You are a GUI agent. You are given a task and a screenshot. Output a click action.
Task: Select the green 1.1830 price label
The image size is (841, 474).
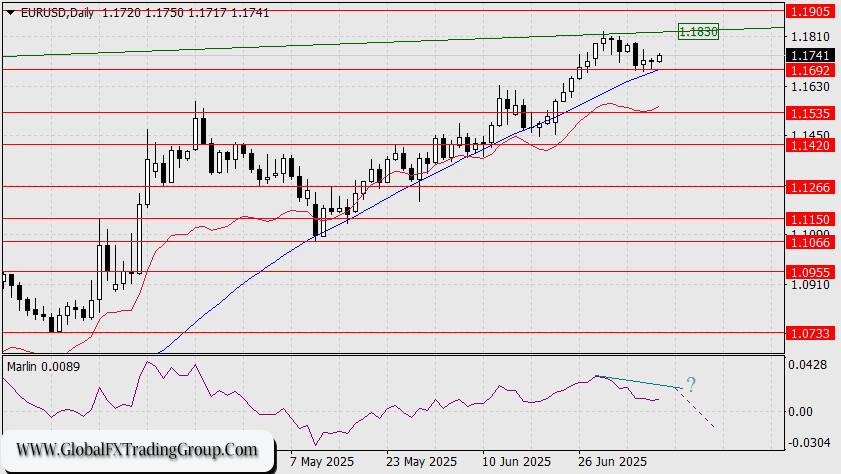point(698,32)
